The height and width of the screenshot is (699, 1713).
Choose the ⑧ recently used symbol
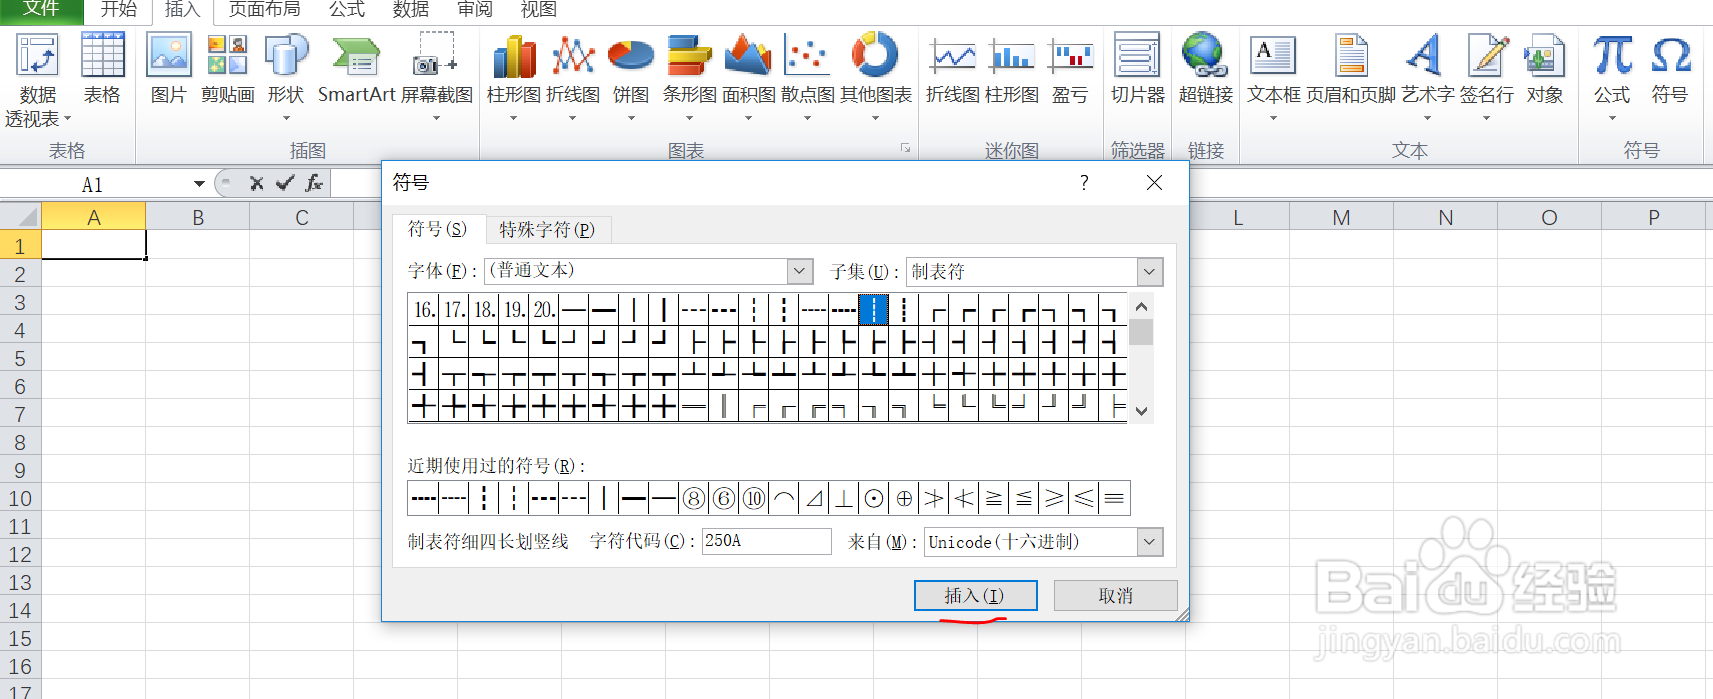(x=693, y=498)
